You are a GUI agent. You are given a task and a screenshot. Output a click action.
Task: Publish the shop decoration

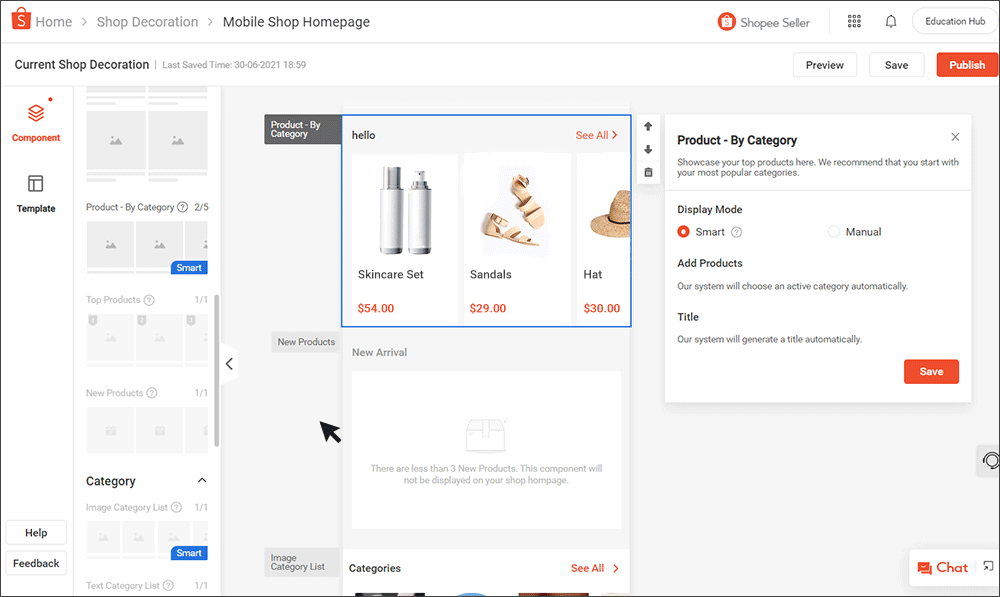pyautogui.click(x=966, y=64)
